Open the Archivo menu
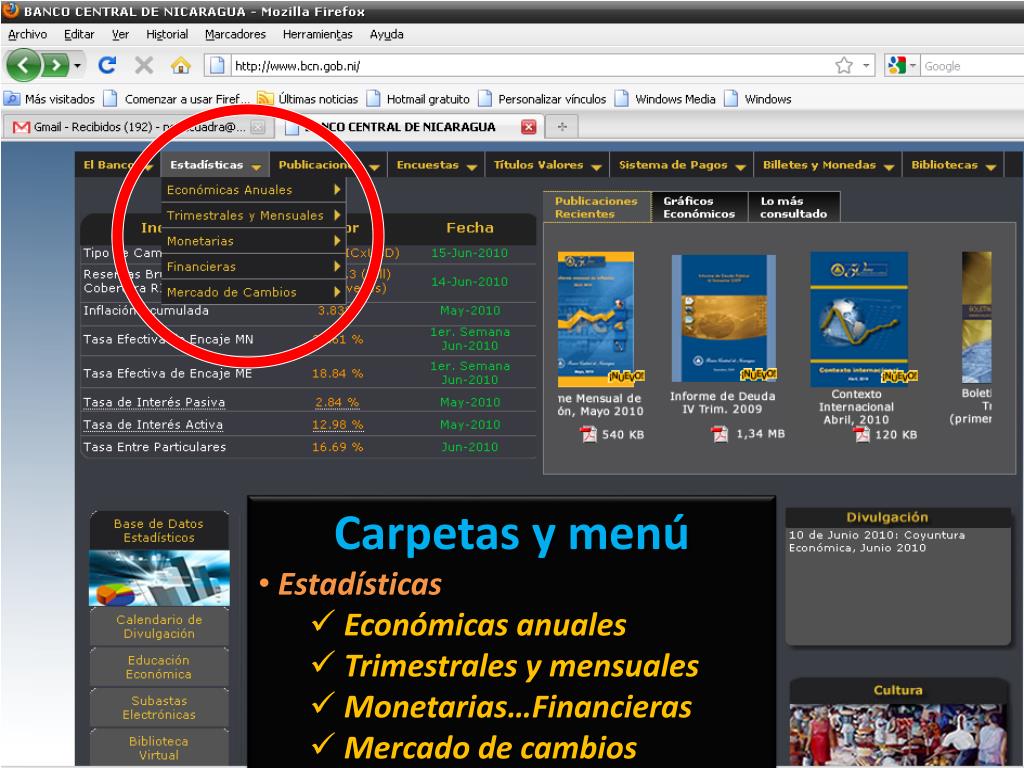This screenshot has width=1024, height=768. coord(27,35)
